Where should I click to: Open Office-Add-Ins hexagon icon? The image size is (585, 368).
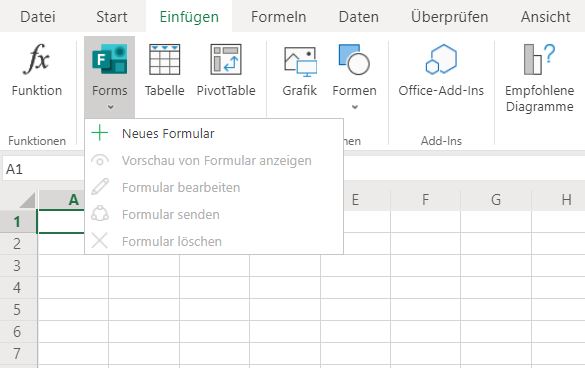click(441, 59)
